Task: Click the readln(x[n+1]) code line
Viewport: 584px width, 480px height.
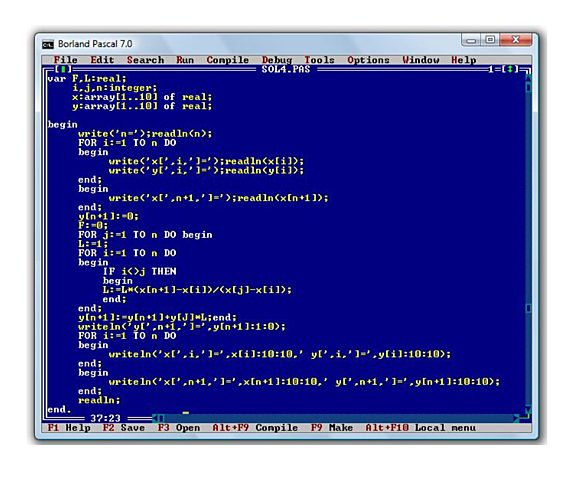Action: tap(218, 198)
